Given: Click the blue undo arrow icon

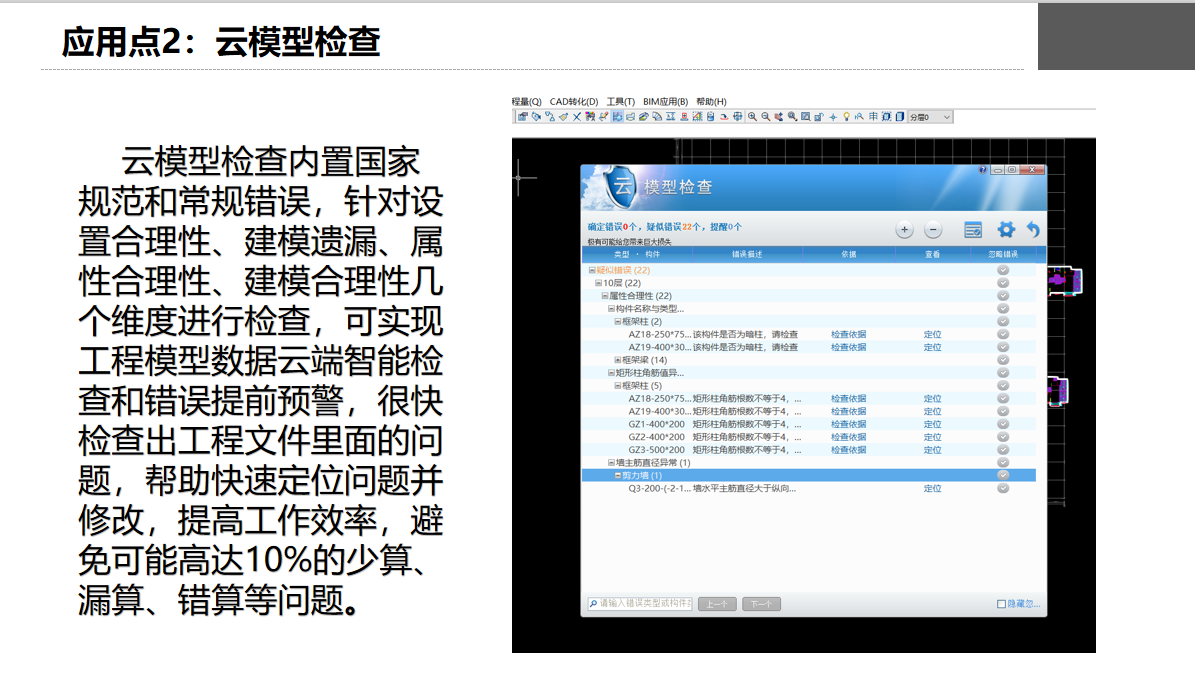Looking at the screenshot, I should [x=1033, y=230].
